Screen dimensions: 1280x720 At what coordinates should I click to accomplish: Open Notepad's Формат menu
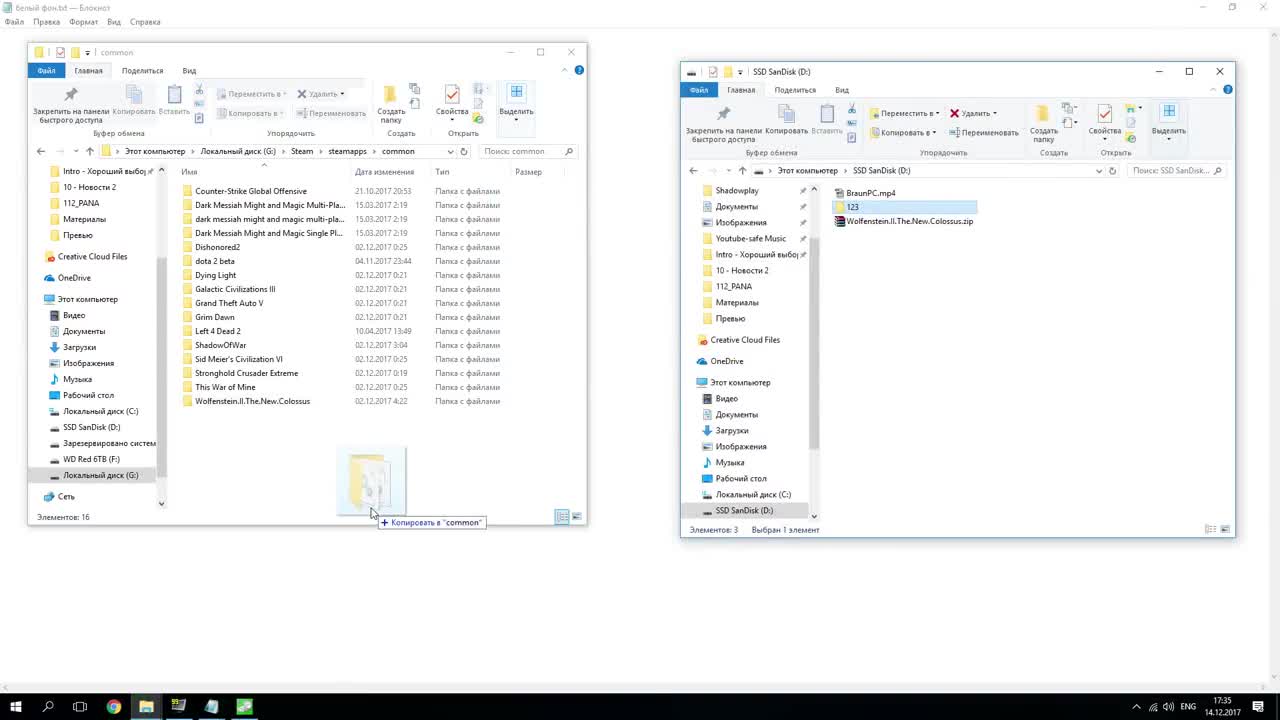[x=83, y=21]
